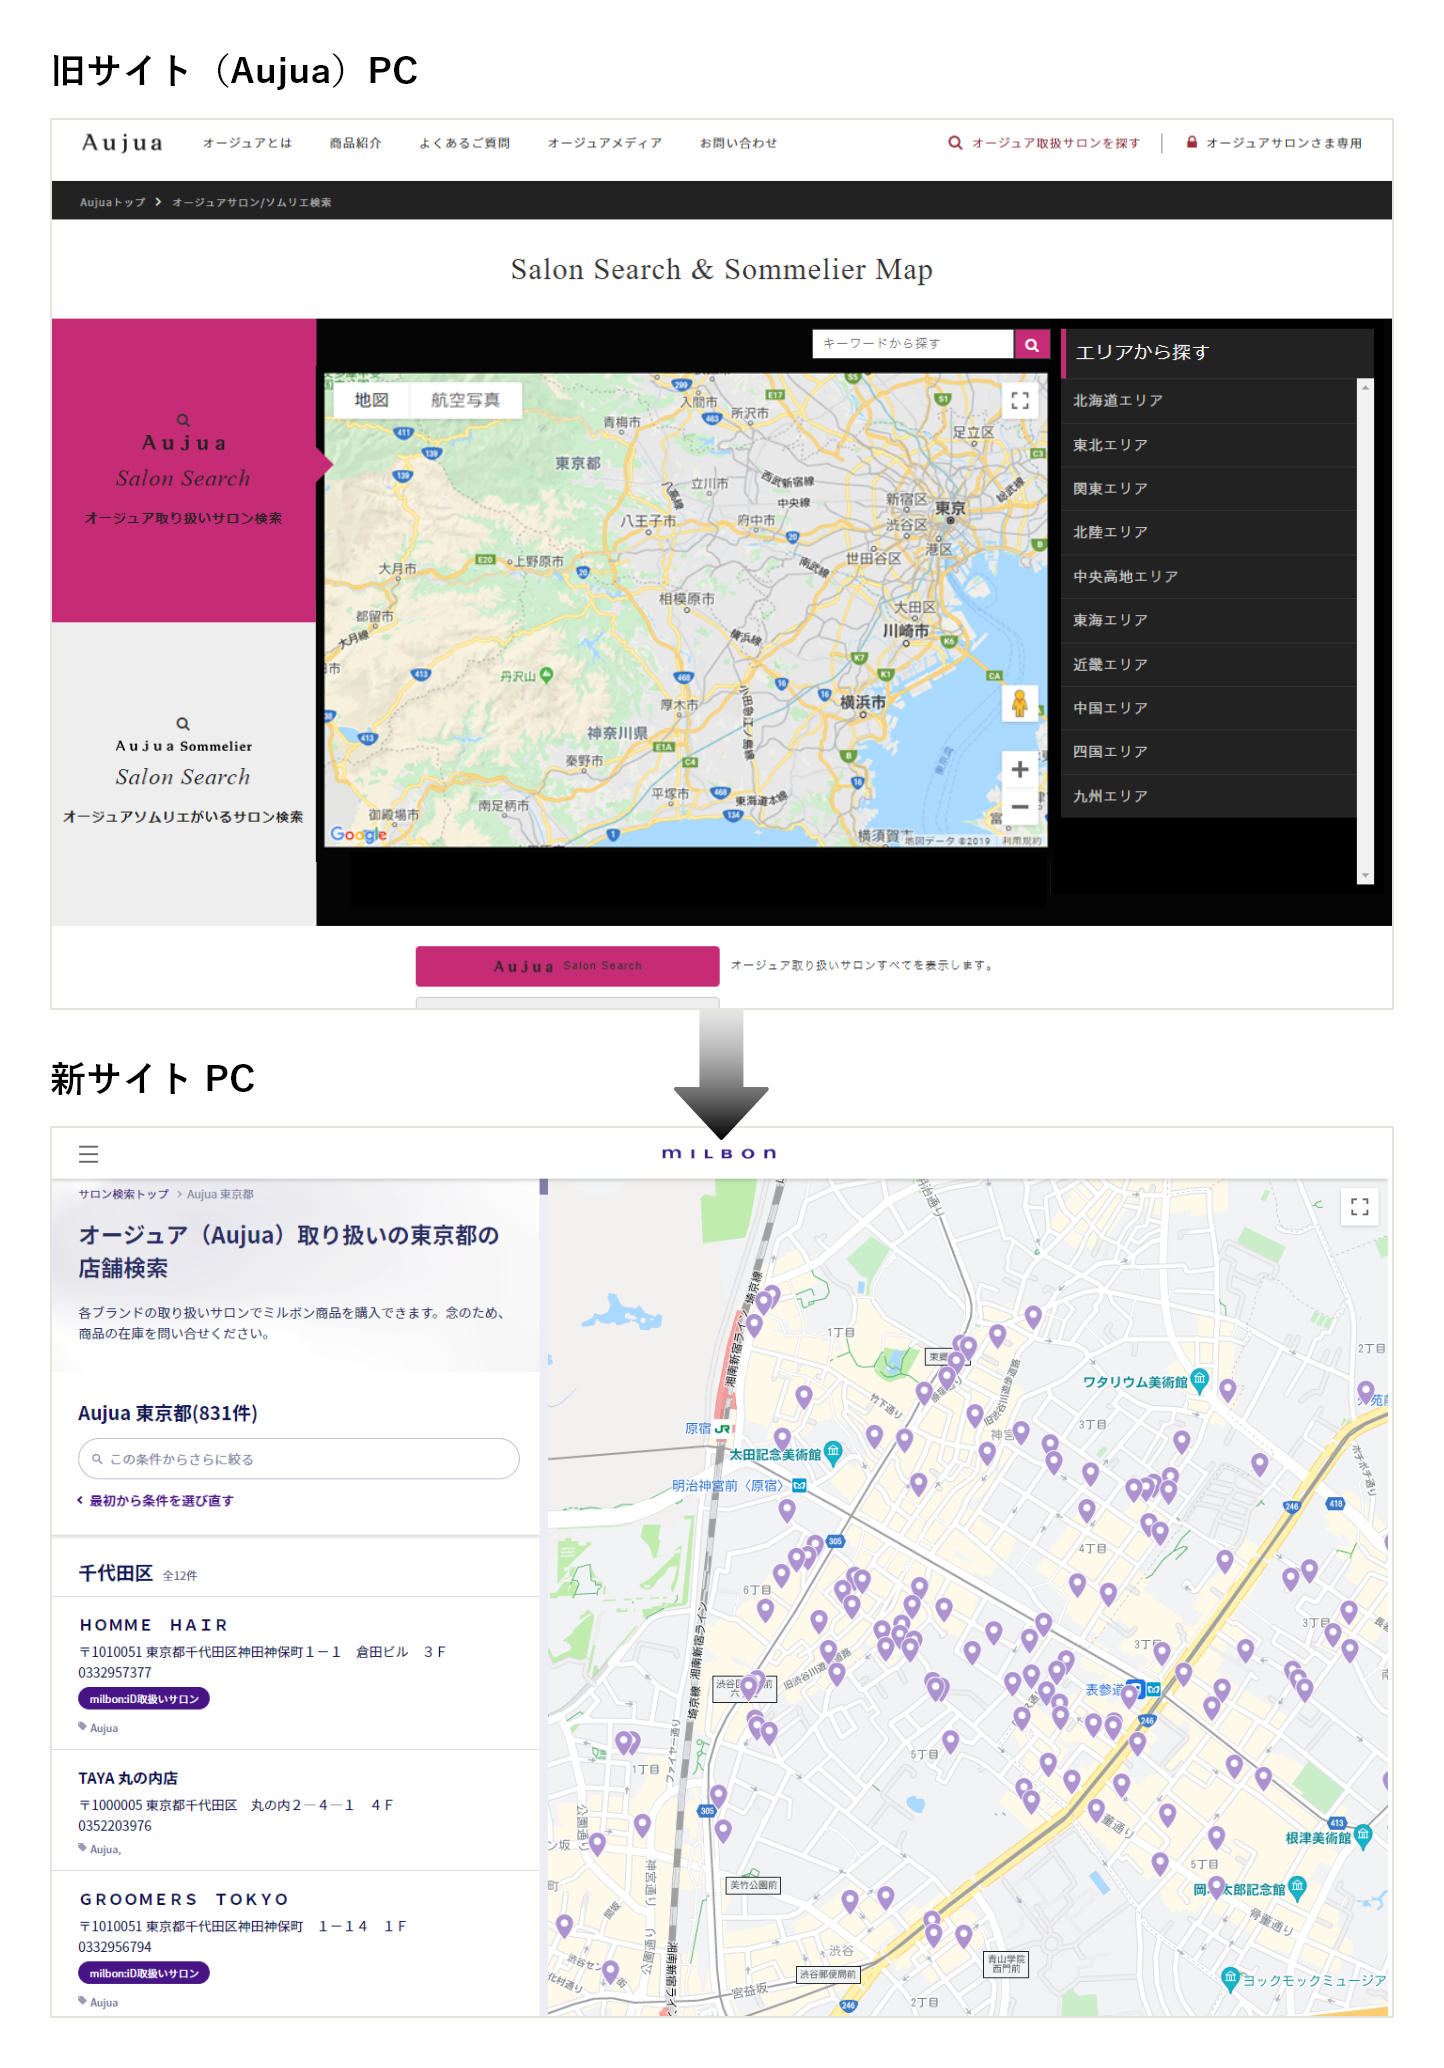1444x2068 pixels.
Task: Switch the map to 航空写真 view
Action: (x=465, y=400)
